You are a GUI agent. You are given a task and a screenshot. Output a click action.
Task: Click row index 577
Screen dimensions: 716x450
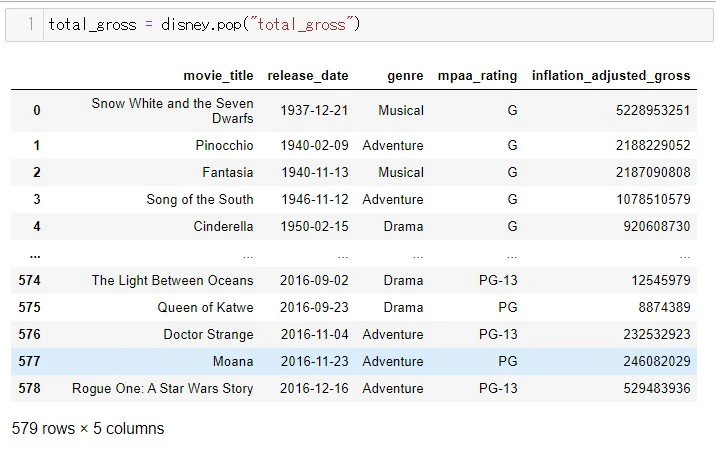[x=30, y=361]
